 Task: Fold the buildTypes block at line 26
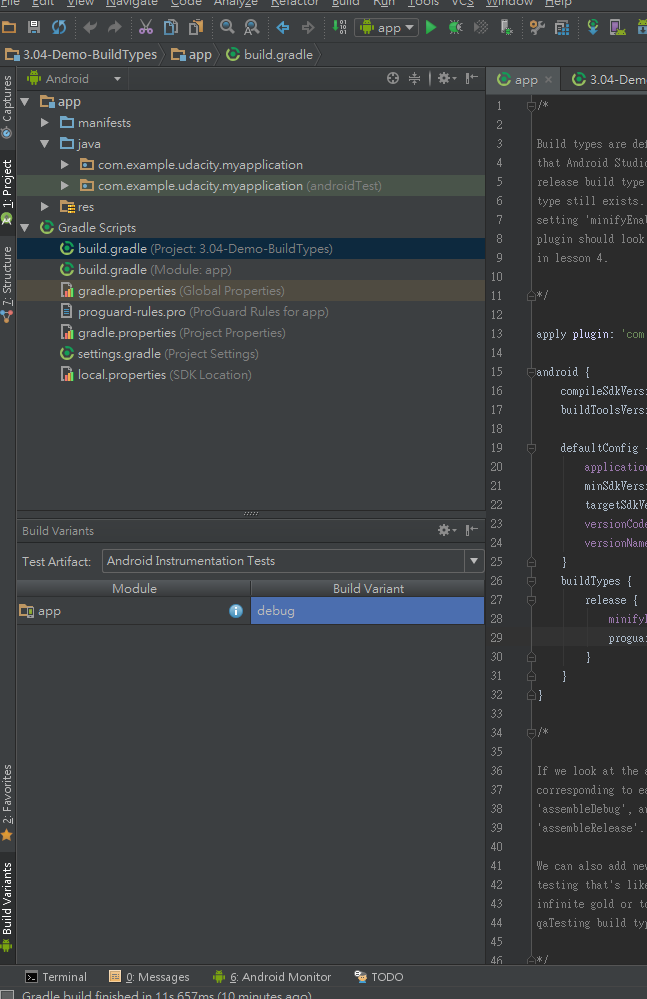pyautogui.click(x=531, y=581)
